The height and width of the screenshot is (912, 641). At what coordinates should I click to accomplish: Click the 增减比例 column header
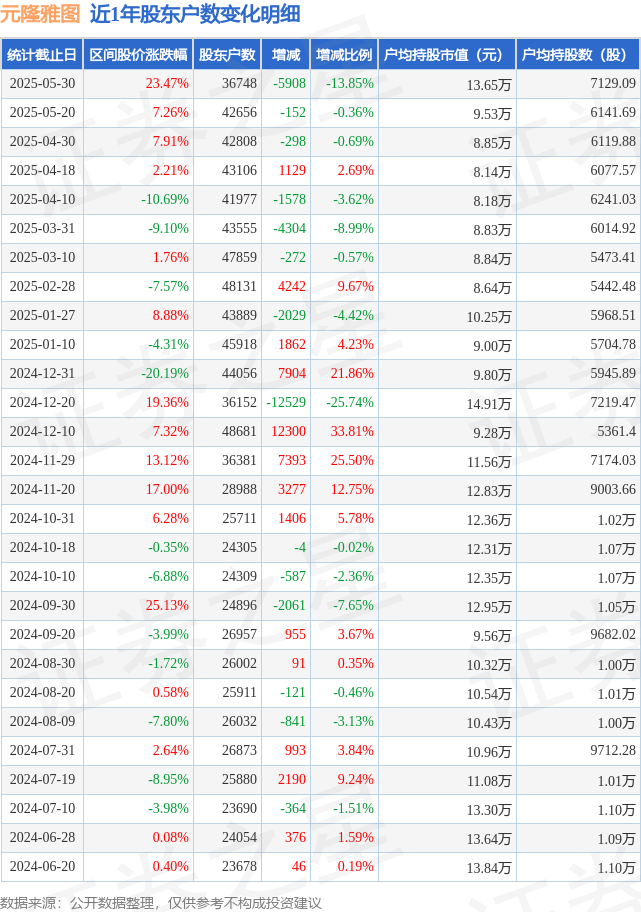coord(344,55)
